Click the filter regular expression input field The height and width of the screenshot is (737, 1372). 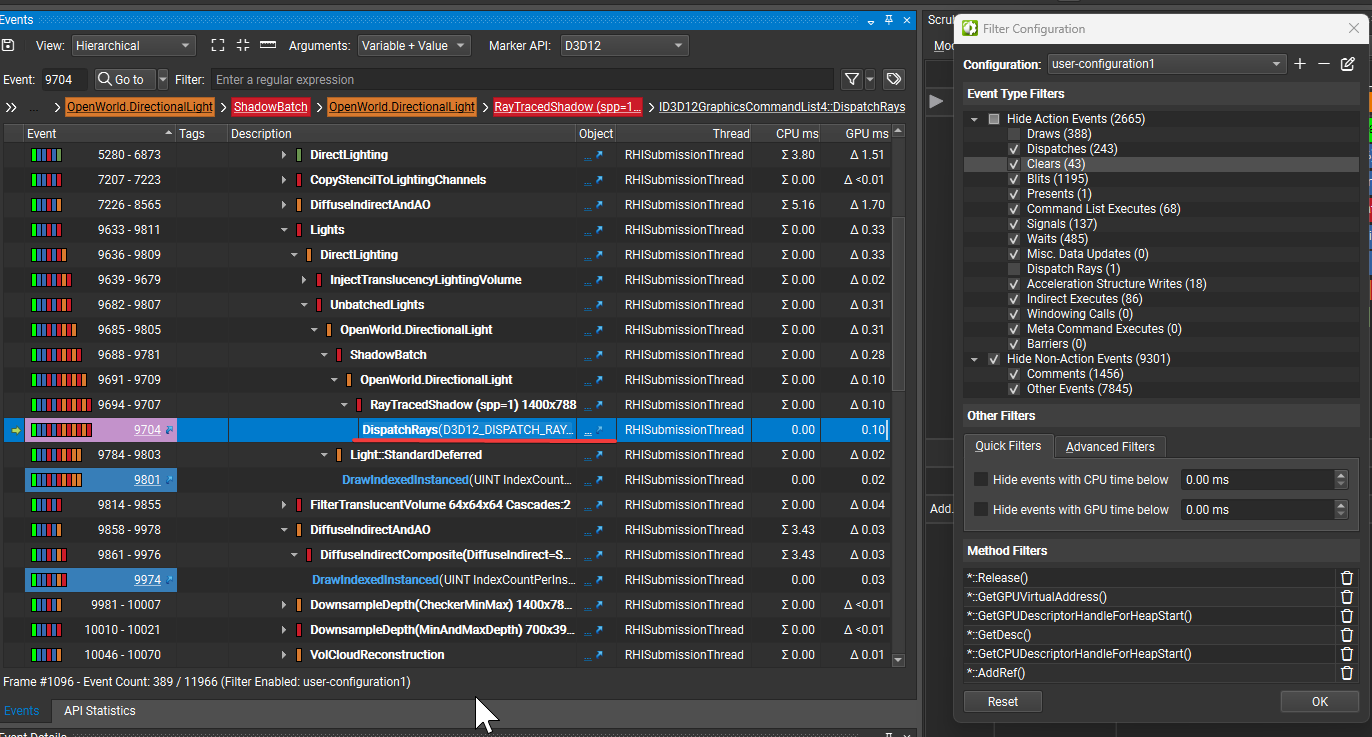tap(520, 79)
